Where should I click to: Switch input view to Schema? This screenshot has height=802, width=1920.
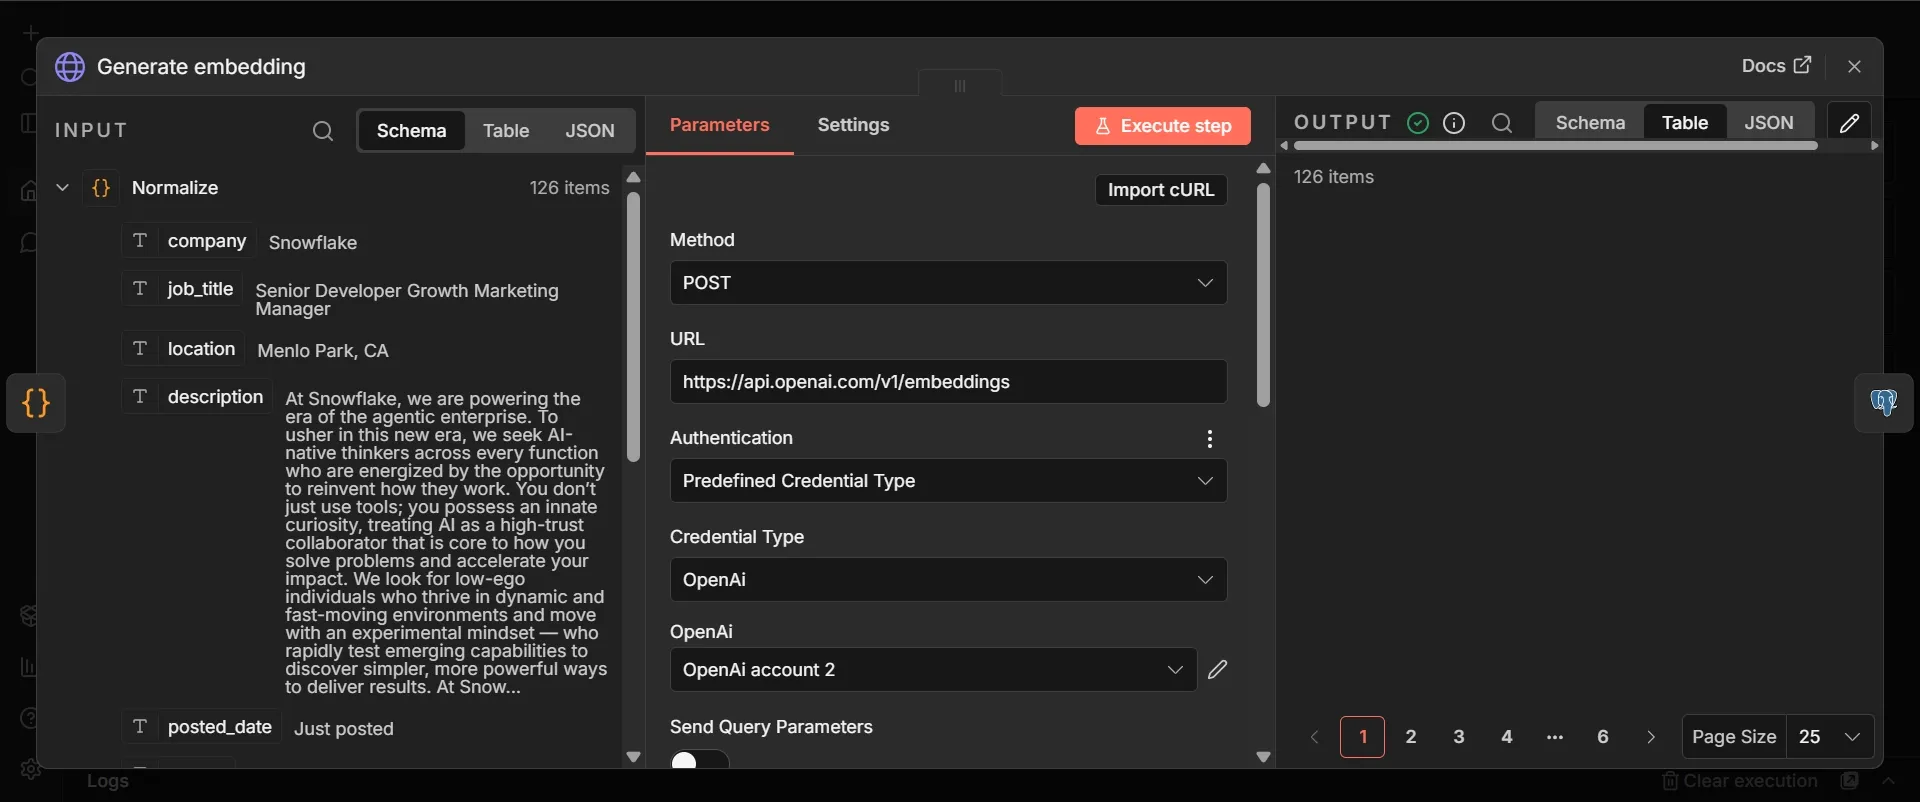411,131
